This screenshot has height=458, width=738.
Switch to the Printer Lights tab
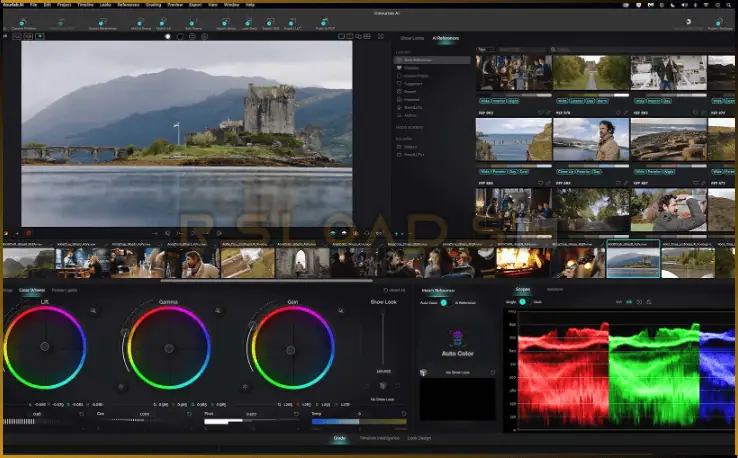(64, 290)
